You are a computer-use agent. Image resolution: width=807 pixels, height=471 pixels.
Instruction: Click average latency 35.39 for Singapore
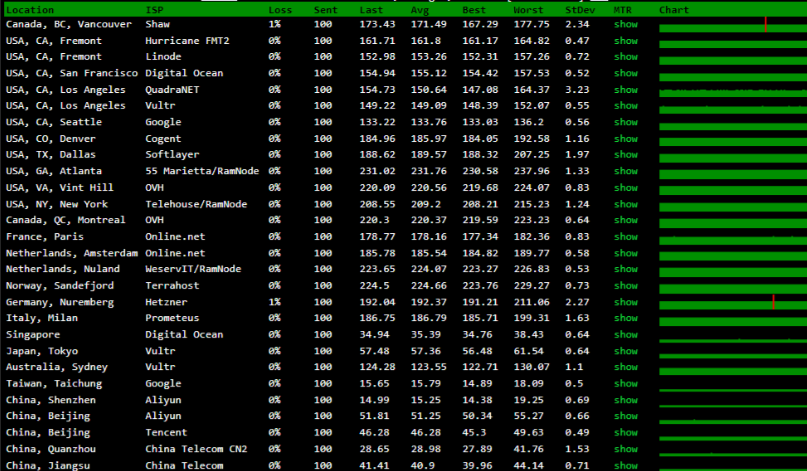coord(426,335)
